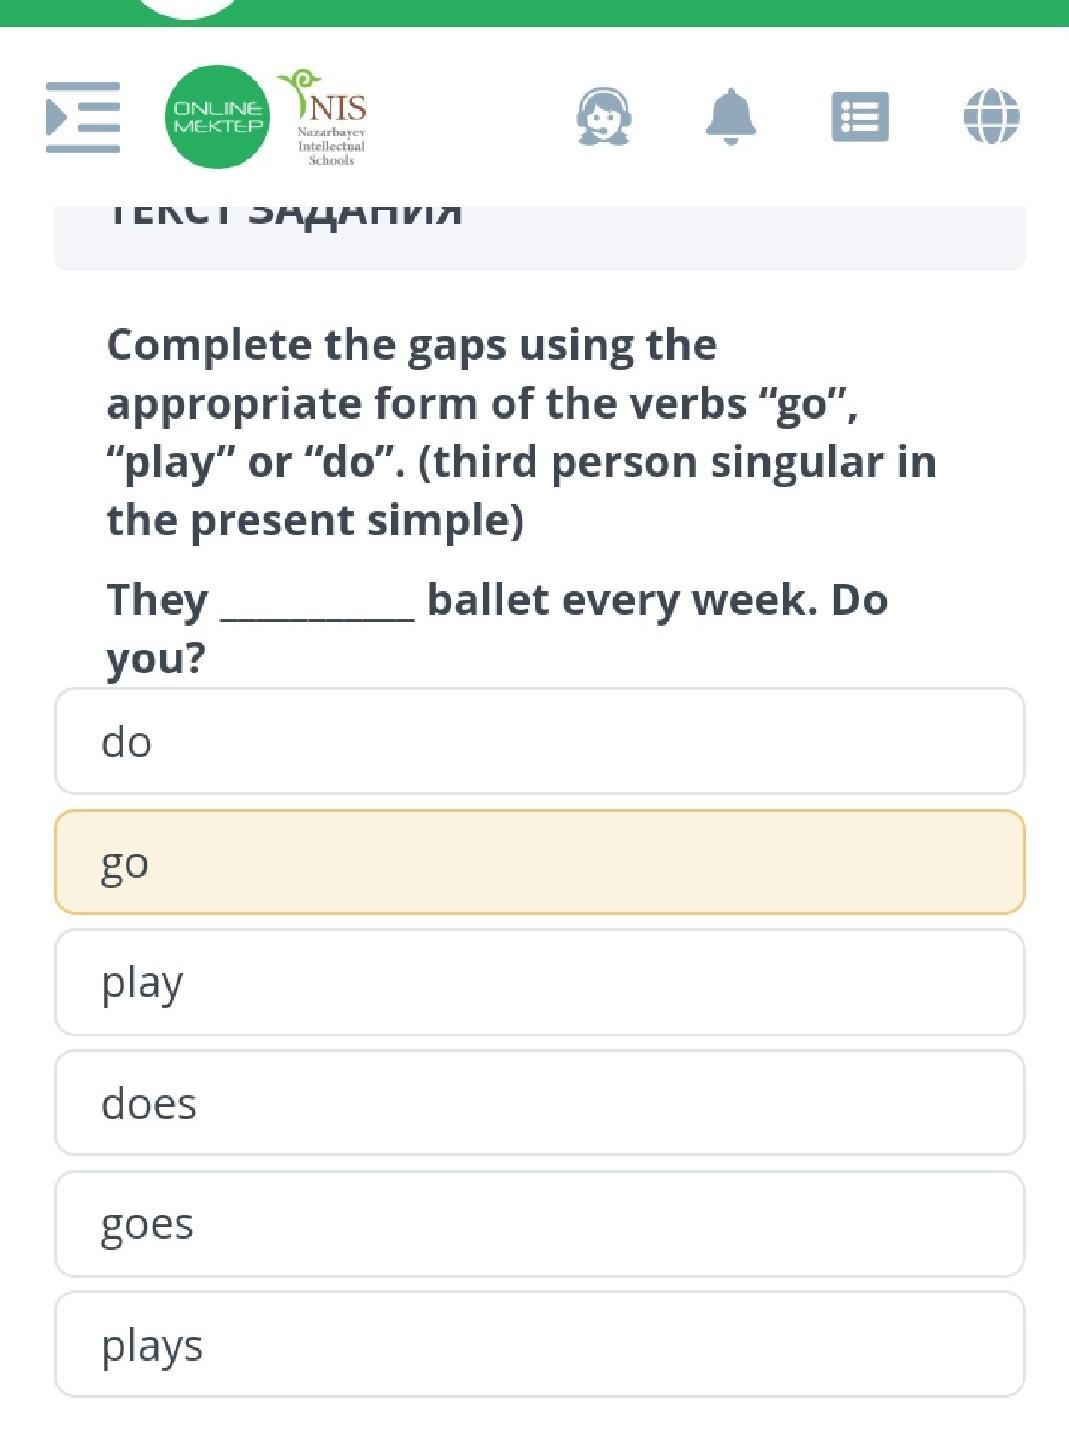This screenshot has width=1069, height=1434.
Task: Open the language globe icon
Action: [x=991, y=117]
